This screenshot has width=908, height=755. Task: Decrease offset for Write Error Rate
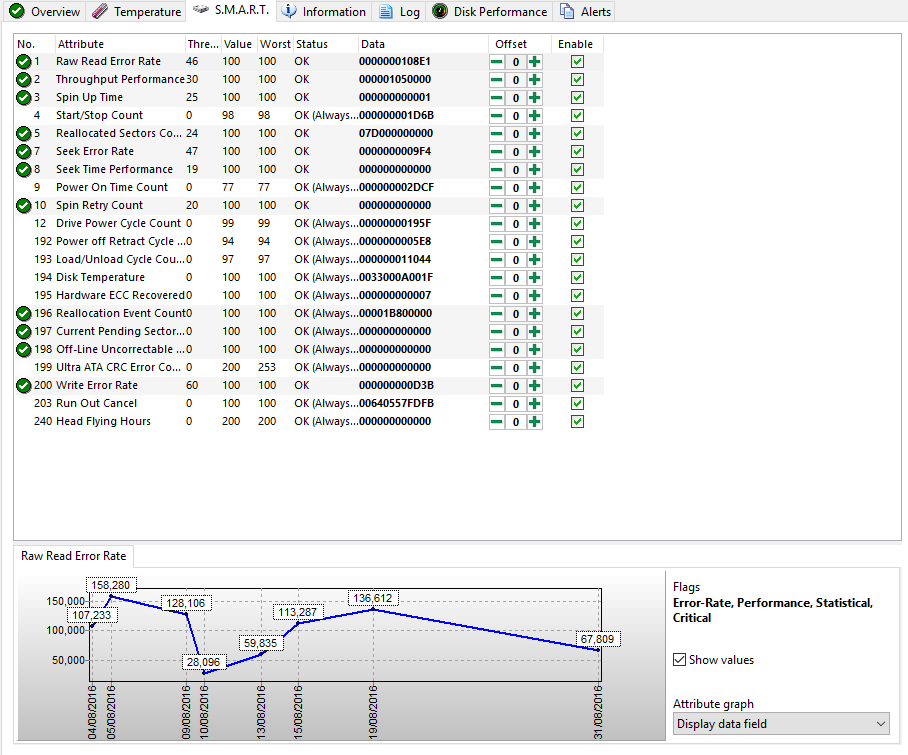tap(497, 386)
